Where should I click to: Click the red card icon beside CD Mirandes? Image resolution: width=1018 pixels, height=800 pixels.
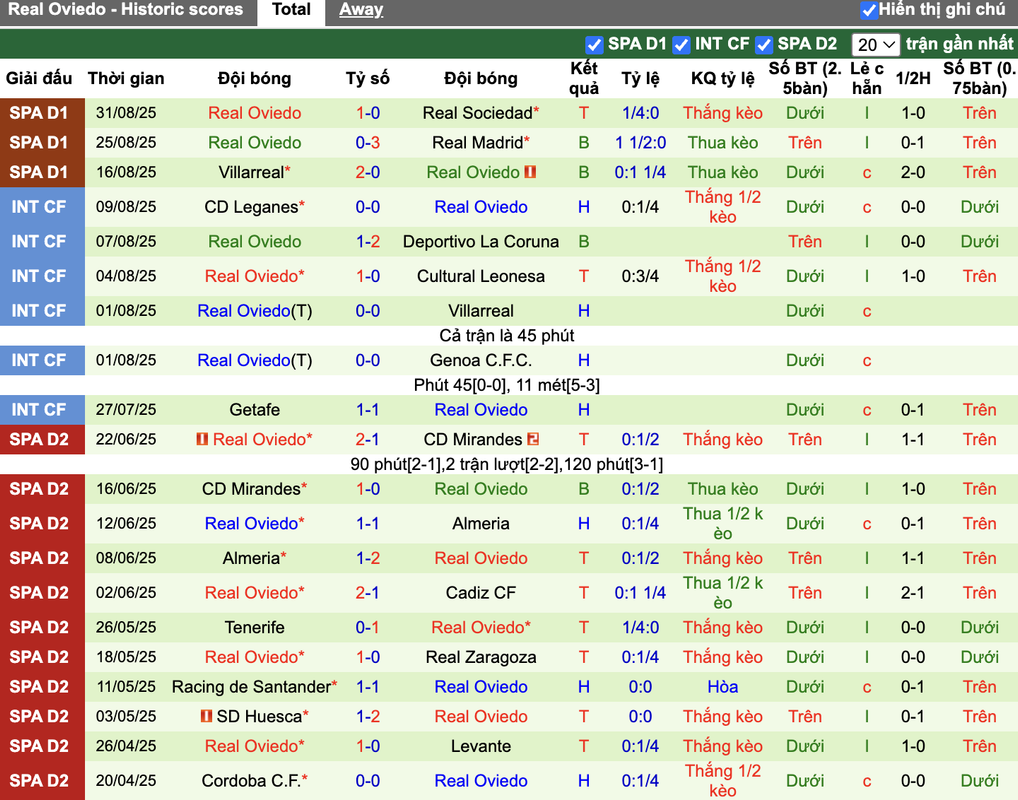[x=534, y=440]
